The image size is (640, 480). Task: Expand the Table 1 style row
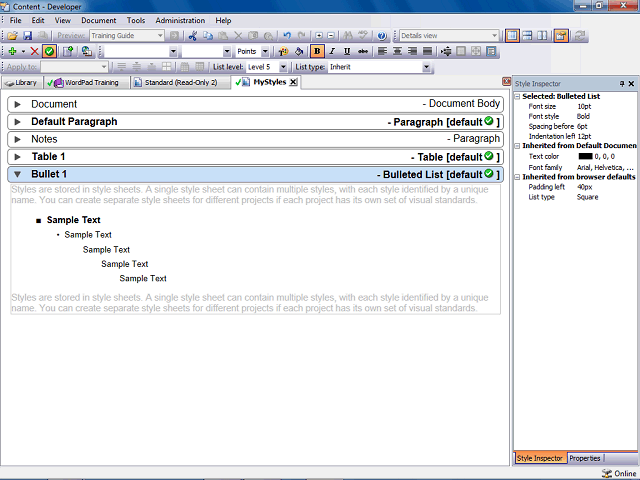pos(18,157)
